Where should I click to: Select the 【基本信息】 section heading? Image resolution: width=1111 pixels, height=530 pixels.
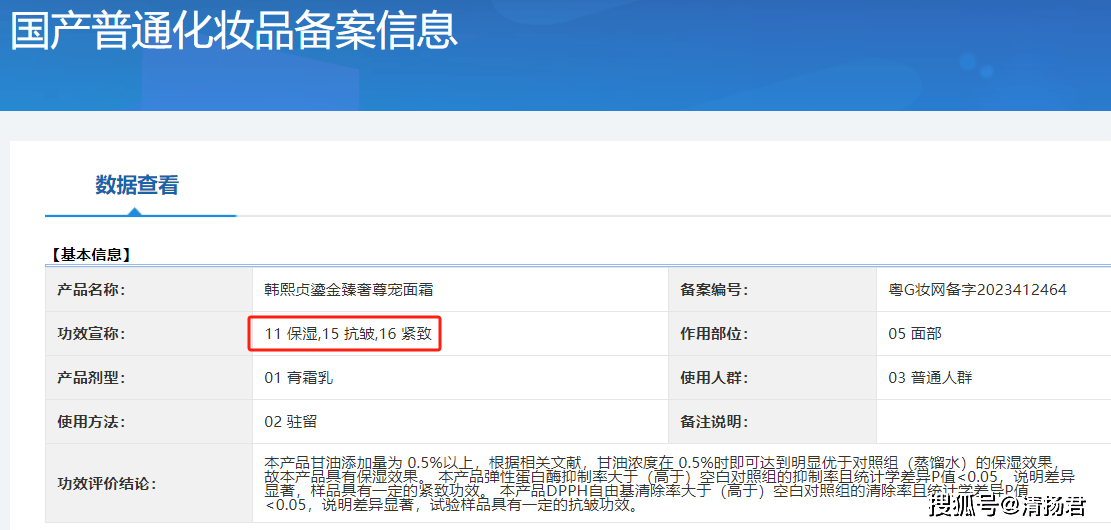tap(90, 254)
